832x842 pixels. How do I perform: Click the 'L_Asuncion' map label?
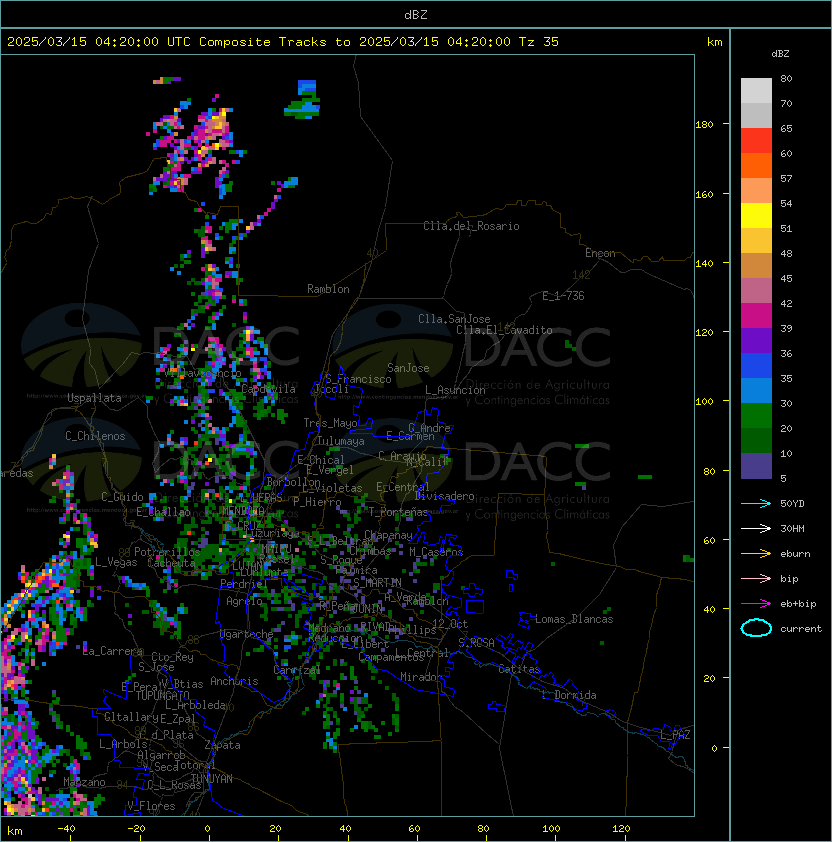pyautogui.click(x=455, y=390)
